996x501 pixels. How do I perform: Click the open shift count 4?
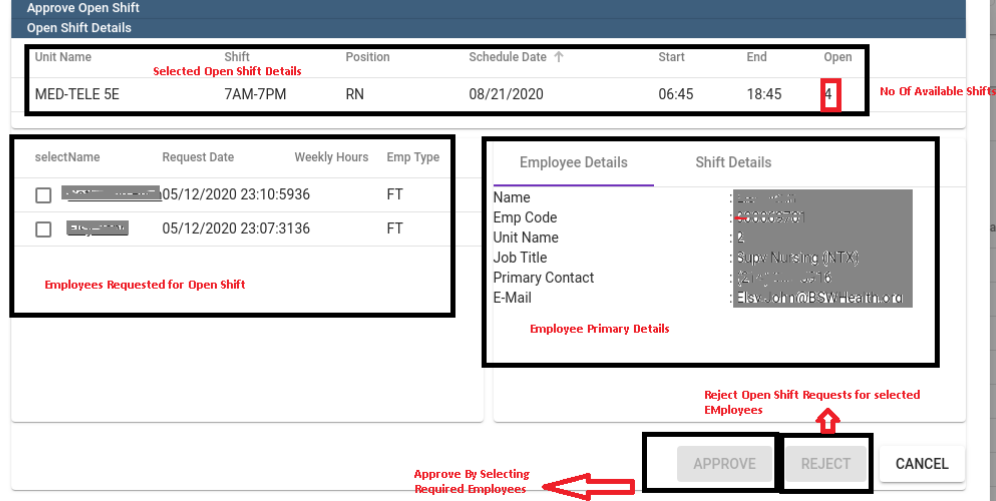[x=829, y=97]
